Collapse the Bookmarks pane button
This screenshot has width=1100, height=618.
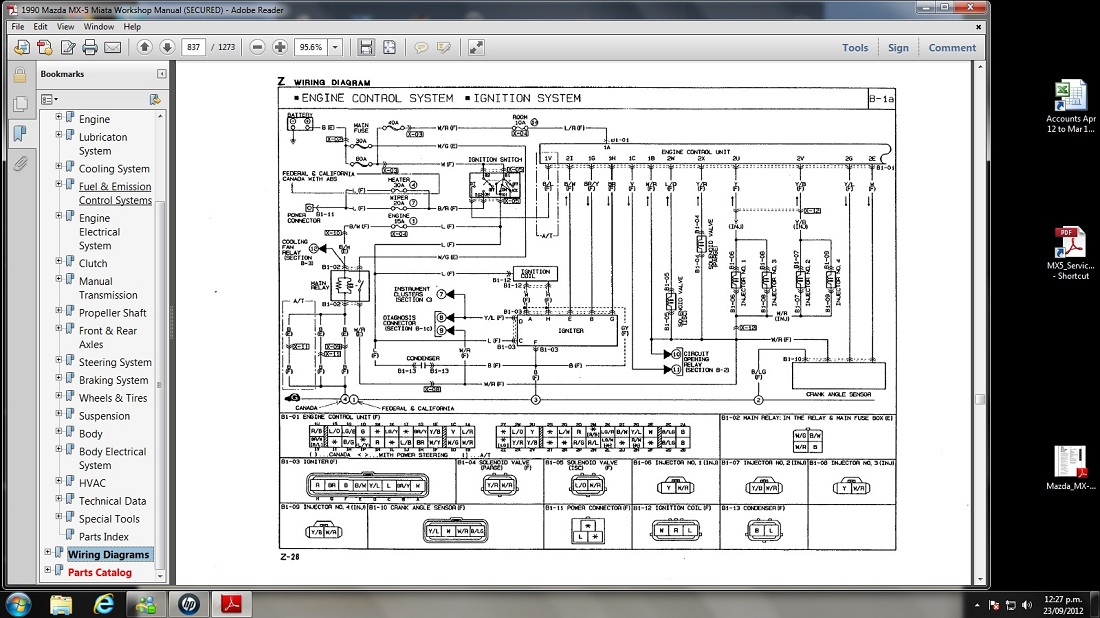coord(161,74)
